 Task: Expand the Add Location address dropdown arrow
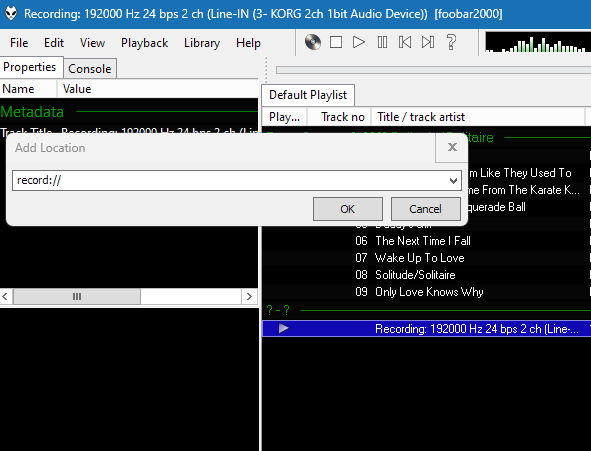(x=453, y=181)
